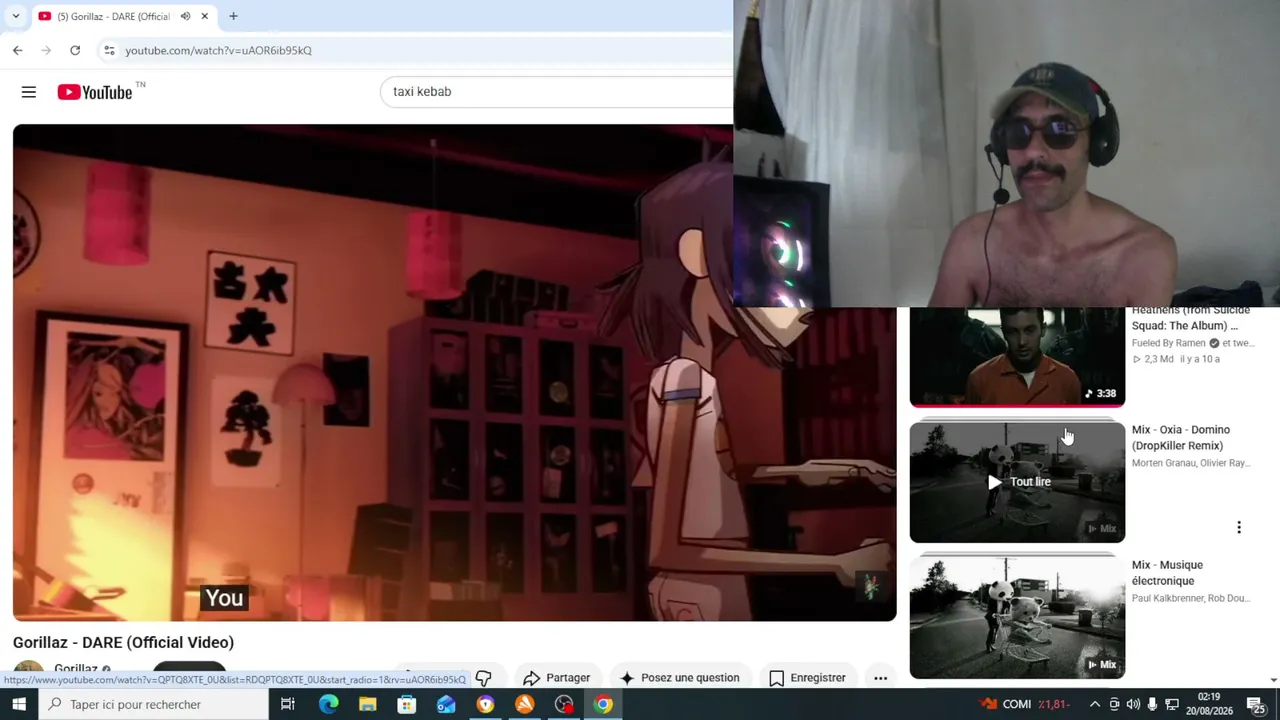Open site information icon in address bar
The width and height of the screenshot is (1280, 720).
click(x=109, y=50)
